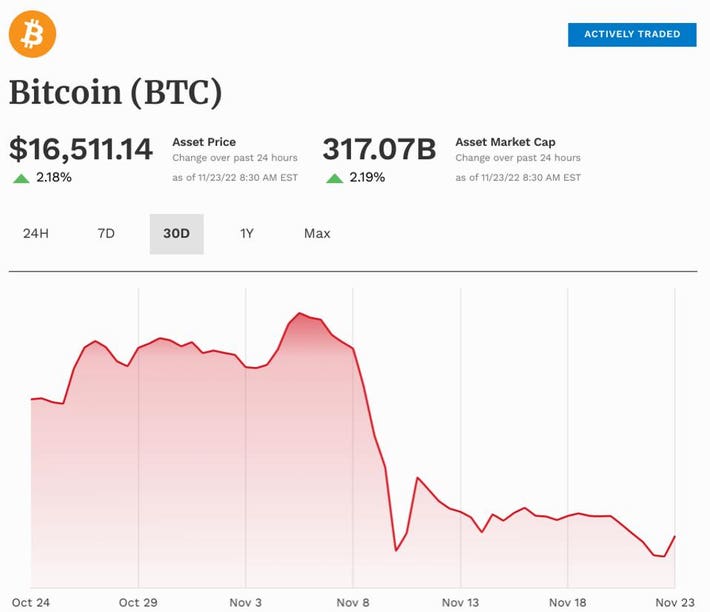Click the green up arrow beside 2.18%
Image resolution: width=710 pixels, height=612 pixels.
tap(21, 178)
